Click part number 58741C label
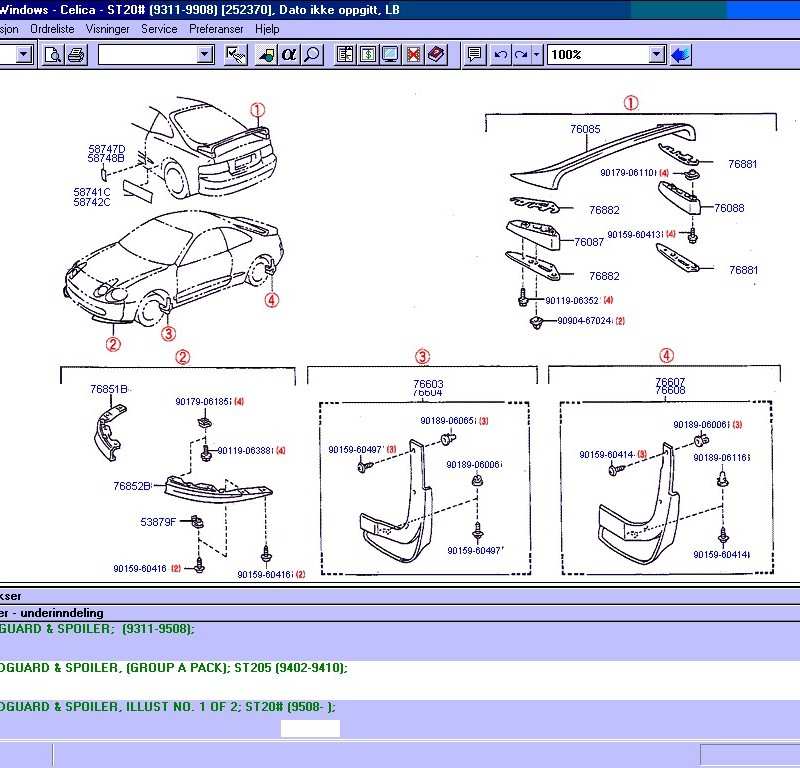The image size is (800, 768). (x=92, y=192)
